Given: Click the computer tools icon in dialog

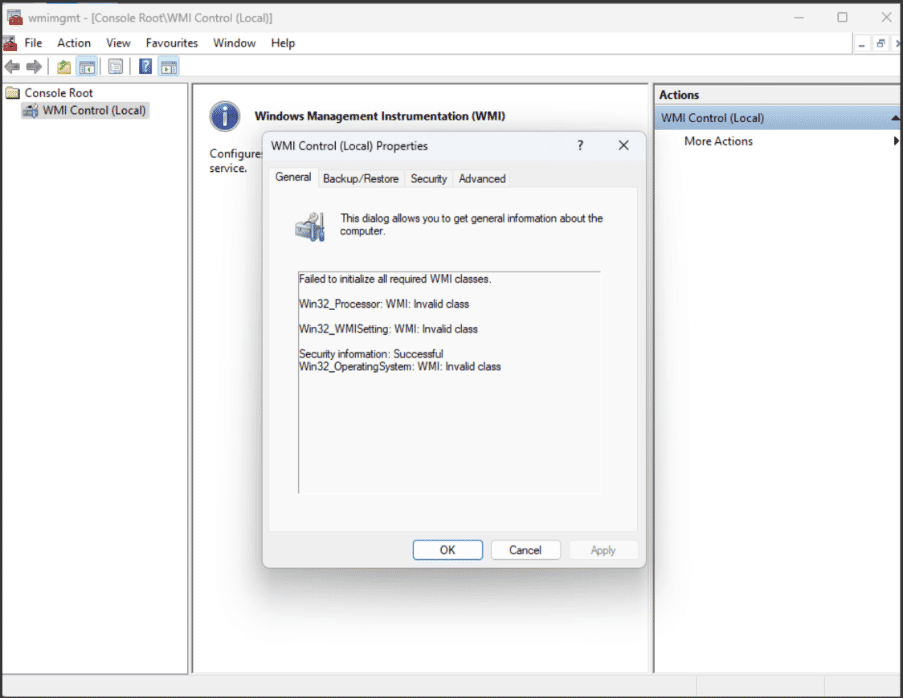Looking at the screenshot, I should pos(310,226).
